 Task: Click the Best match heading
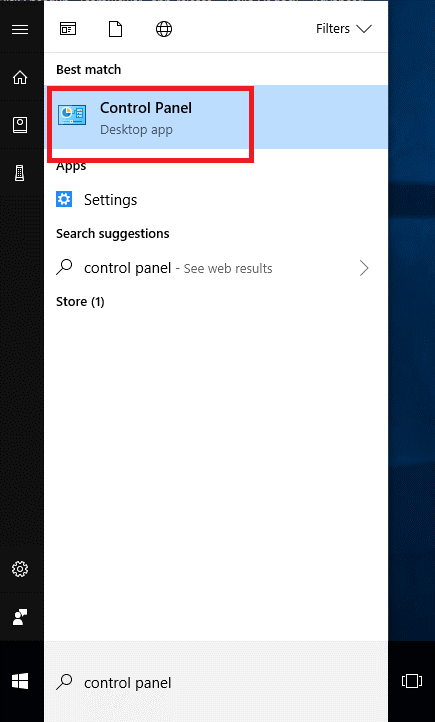(x=88, y=70)
